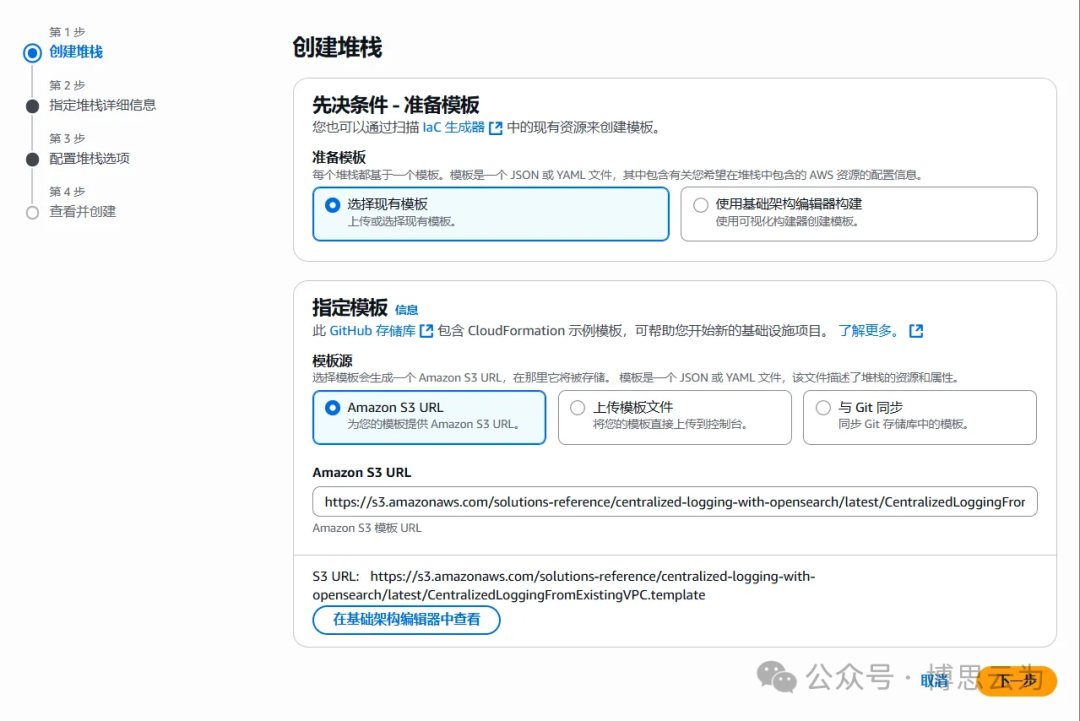The width and height of the screenshot is (1080, 721).
Task: Open the GitHub 存储库 link
Action: 373,331
